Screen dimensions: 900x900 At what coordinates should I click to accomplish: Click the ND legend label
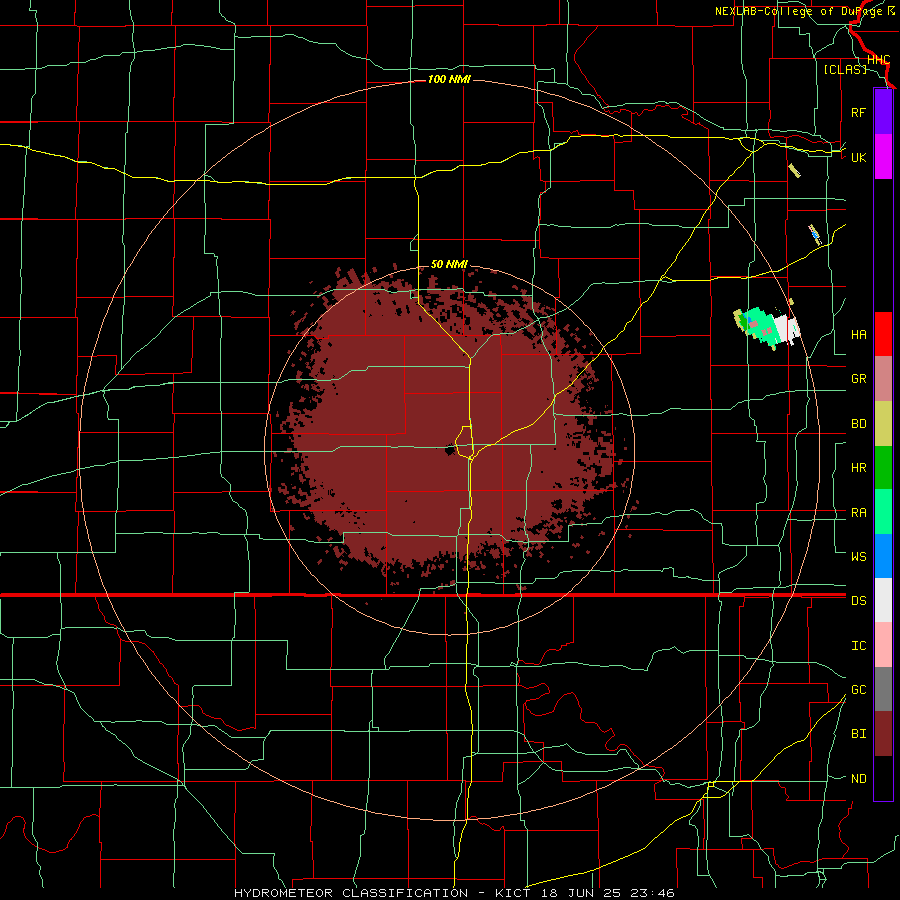pos(858,778)
